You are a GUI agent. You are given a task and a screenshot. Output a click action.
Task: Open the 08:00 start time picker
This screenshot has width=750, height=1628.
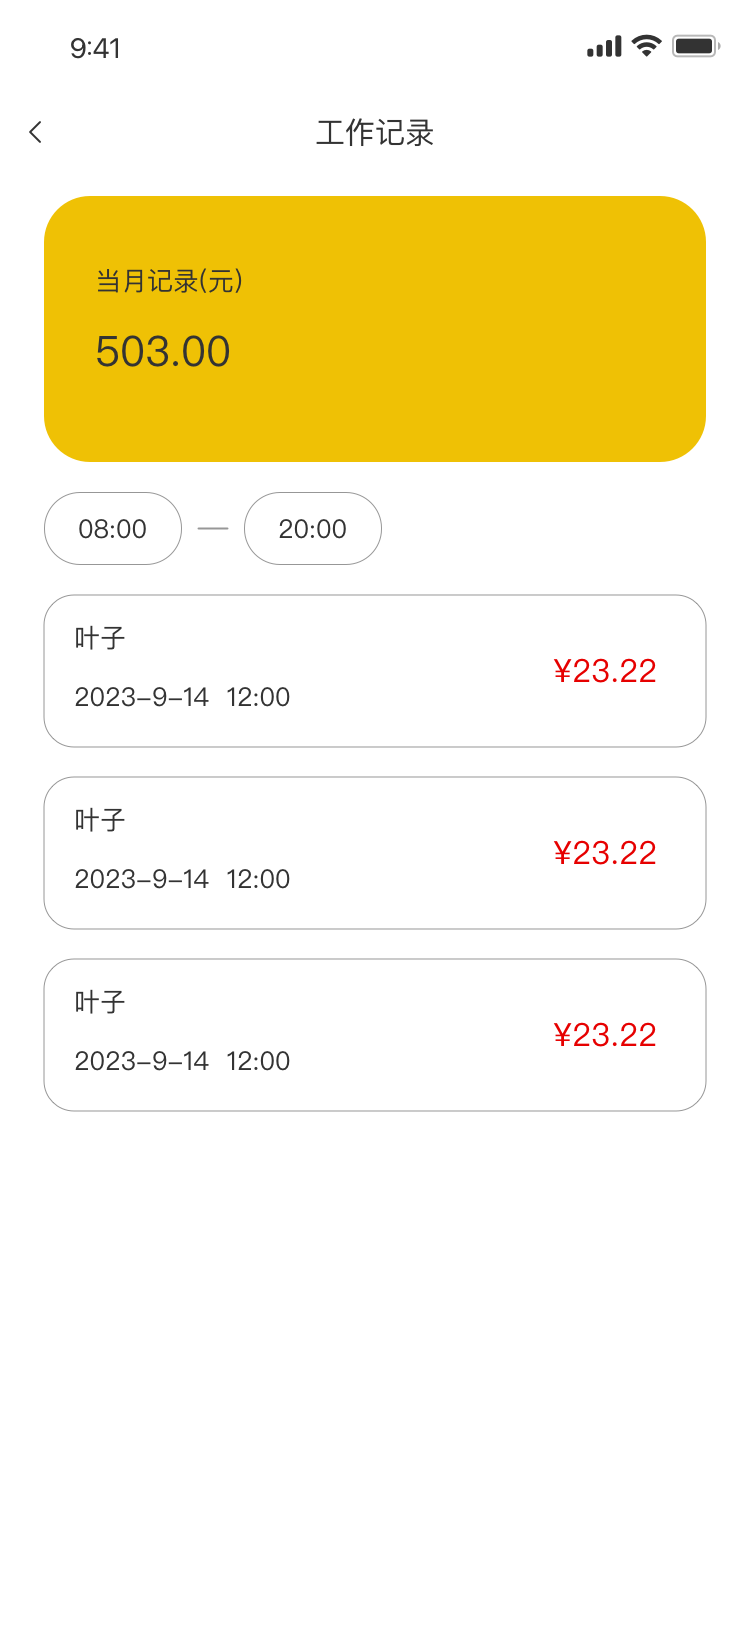(x=113, y=529)
